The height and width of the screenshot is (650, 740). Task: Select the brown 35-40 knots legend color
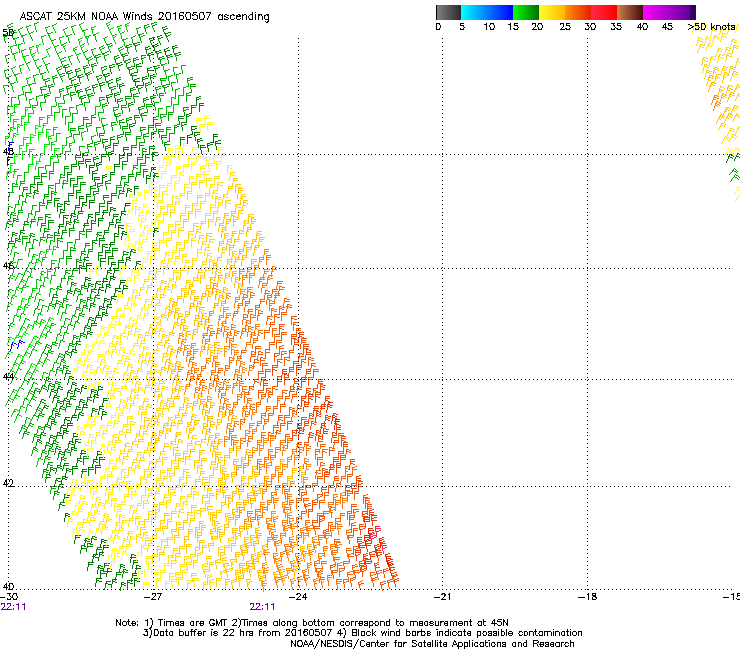click(630, 12)
